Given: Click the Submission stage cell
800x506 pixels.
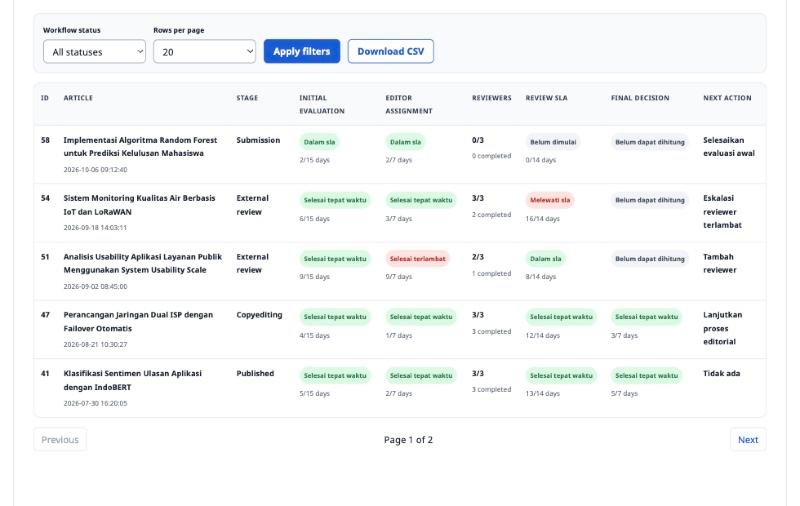Looking at the screenshot, I should pyautogui.click(x=258, y=140).
